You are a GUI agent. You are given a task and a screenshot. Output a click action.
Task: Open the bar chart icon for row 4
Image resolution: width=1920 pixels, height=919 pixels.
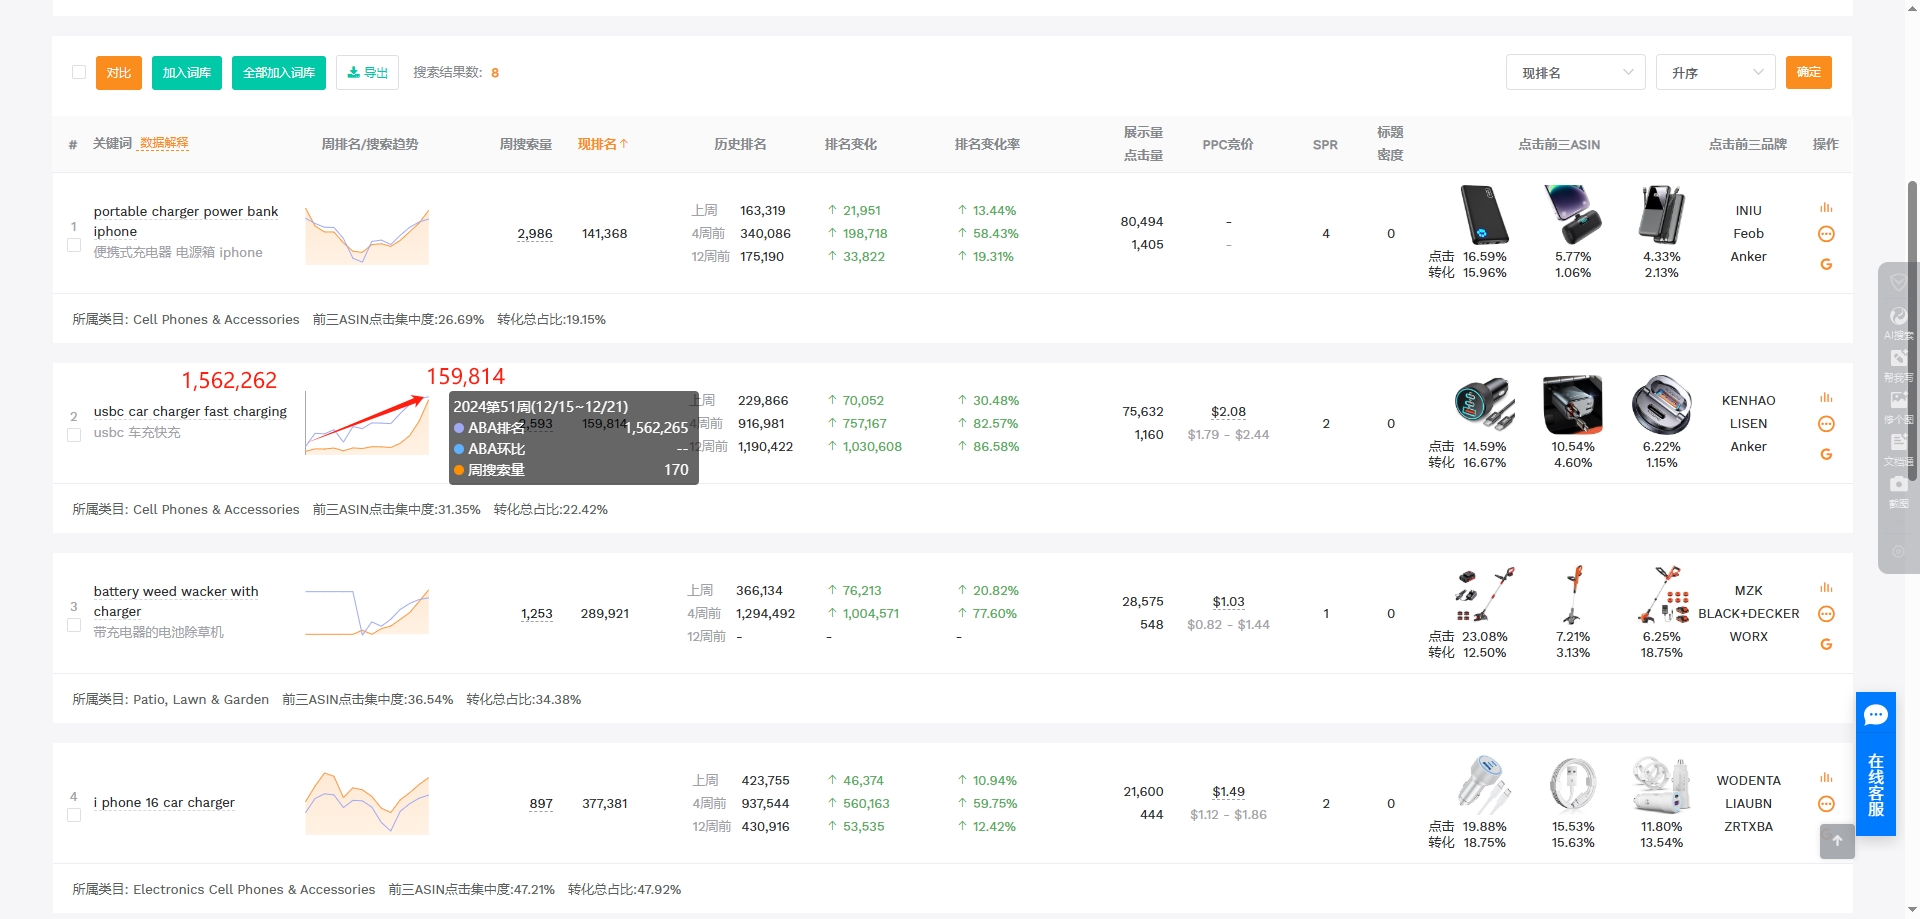(x=1826, y=778)
